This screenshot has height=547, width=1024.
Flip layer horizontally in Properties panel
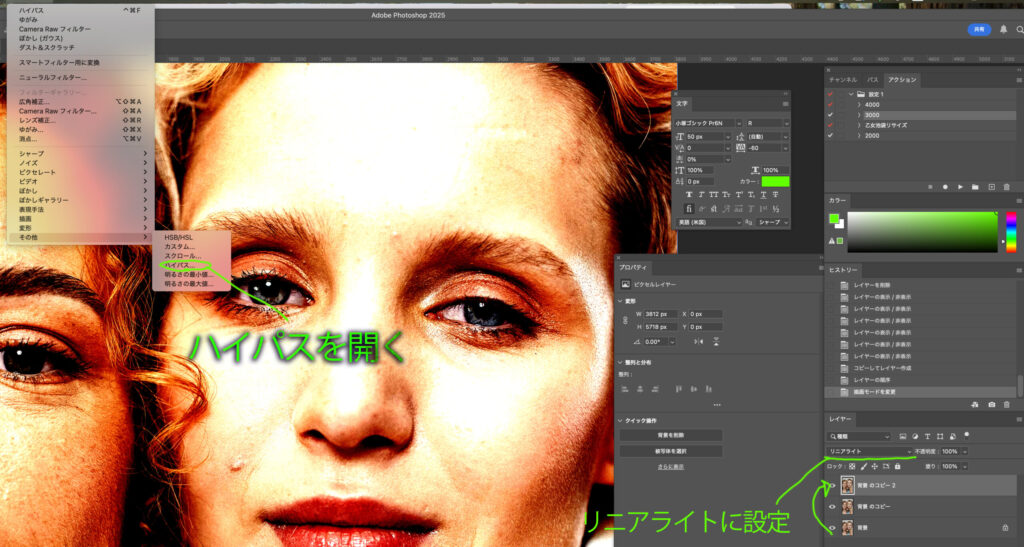pyautogui.click(x=699, y=341)
